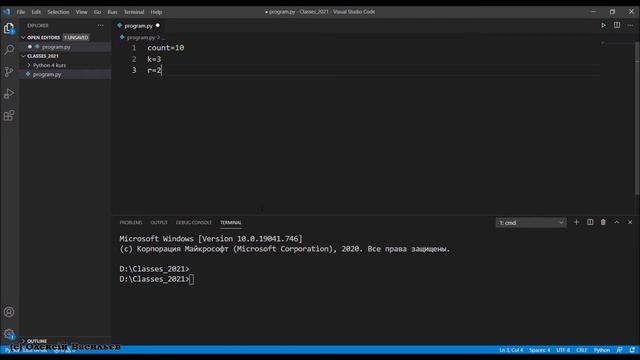Screen dimensions: 640x360
Task: Collapse the CLASSES_2021 folder section
Action: [23, 56]
